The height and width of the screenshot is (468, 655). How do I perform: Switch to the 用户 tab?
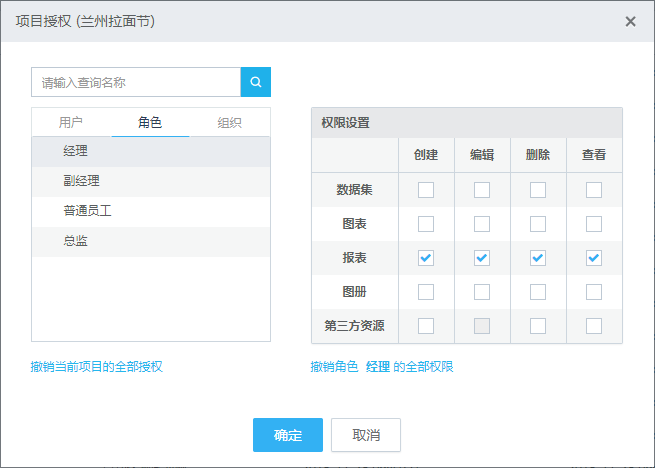pyautogui.click(x=71, y=123)
